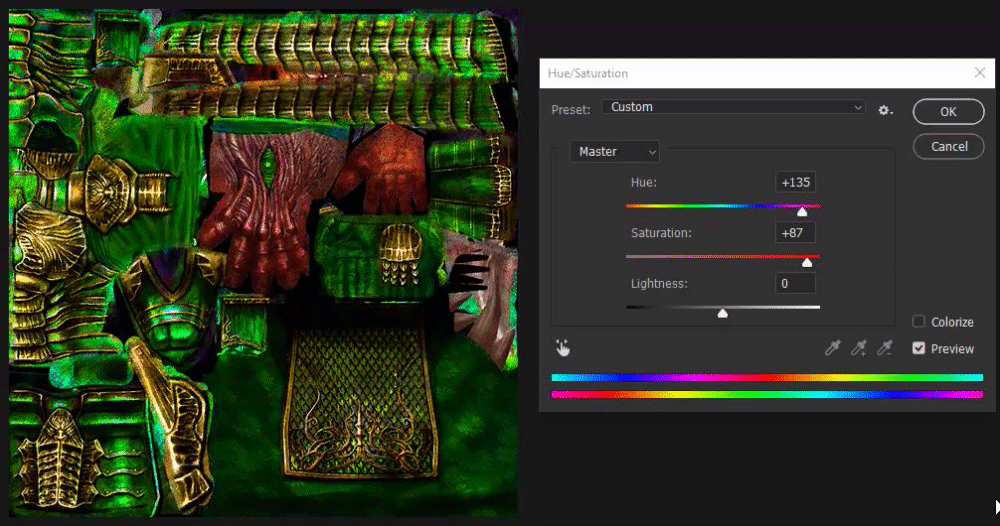Open the Preset dropdown showing Custom
The width and height of the screenshot is (1000, 526).
(x=734, y=107)
